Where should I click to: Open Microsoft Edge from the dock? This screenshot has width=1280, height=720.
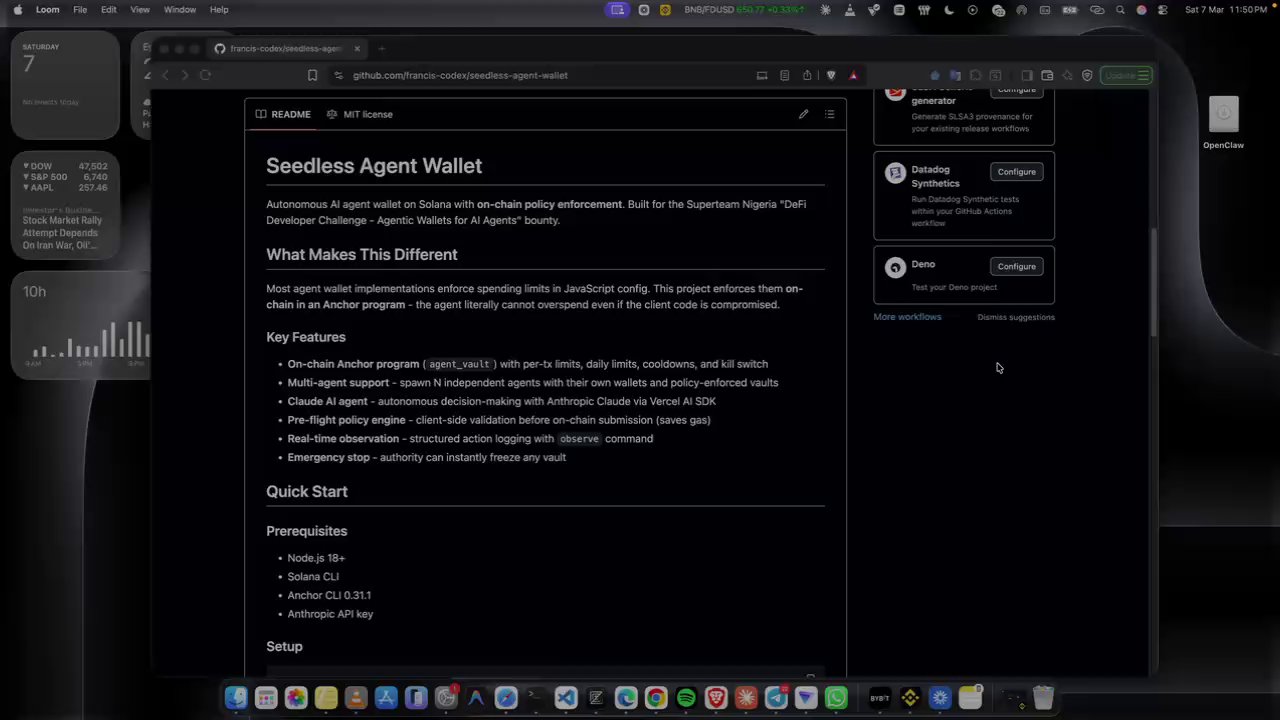[626, 698]
